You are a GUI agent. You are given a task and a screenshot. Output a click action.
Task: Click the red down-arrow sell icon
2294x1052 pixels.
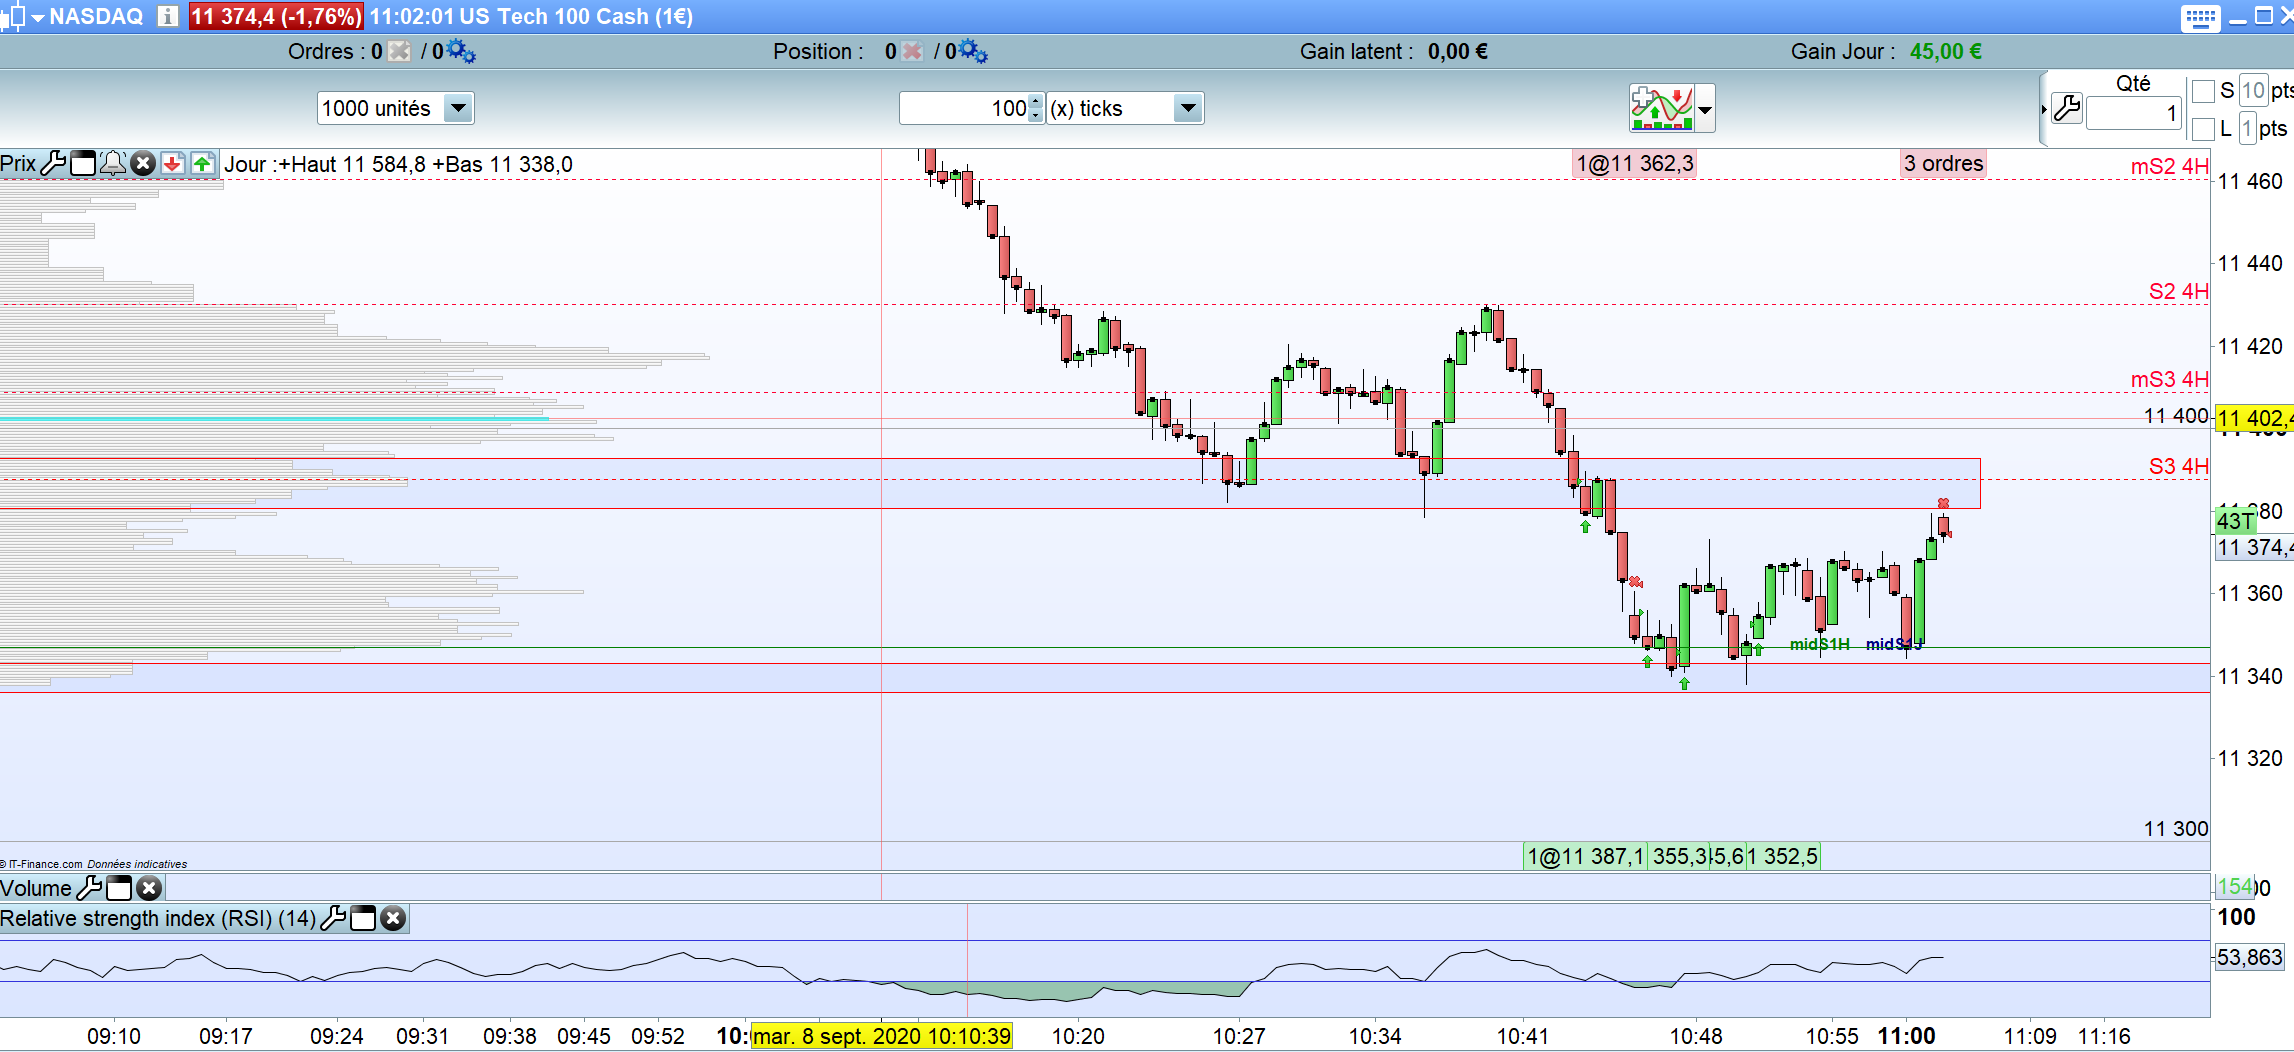(x=173, y=163)
